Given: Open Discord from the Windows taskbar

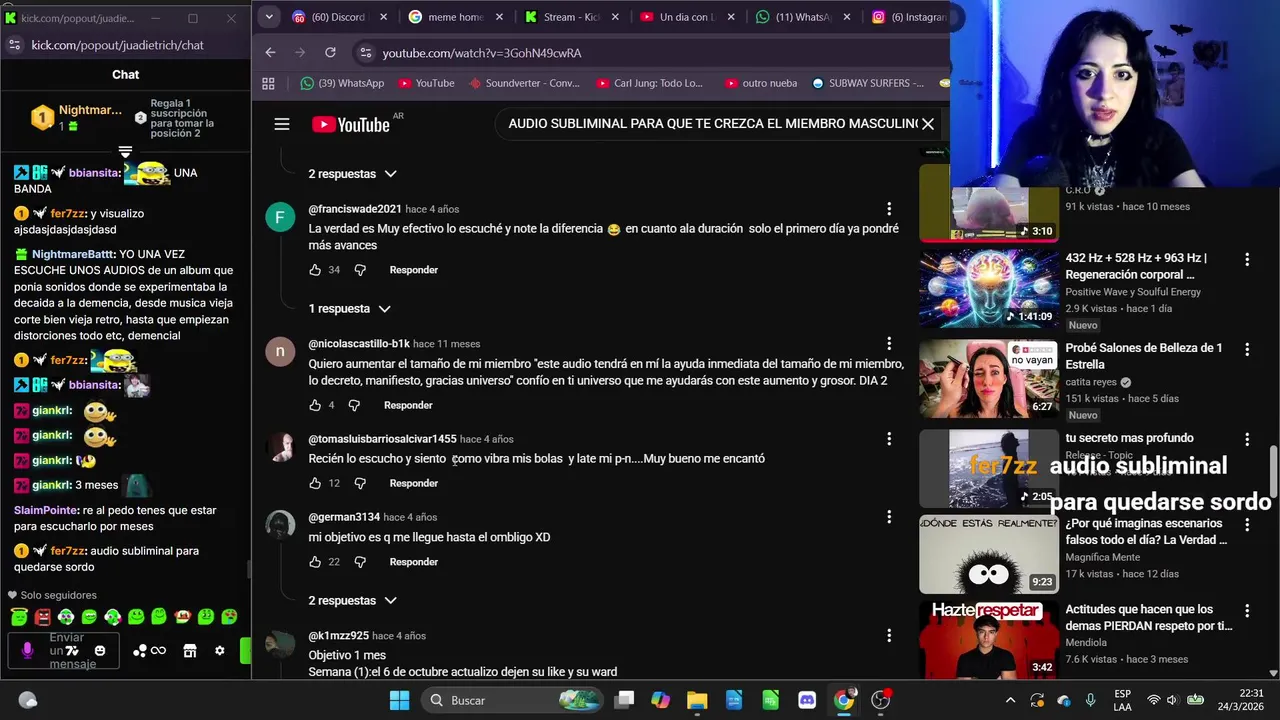Looking at the screenshot, I should tap(807, 700).
